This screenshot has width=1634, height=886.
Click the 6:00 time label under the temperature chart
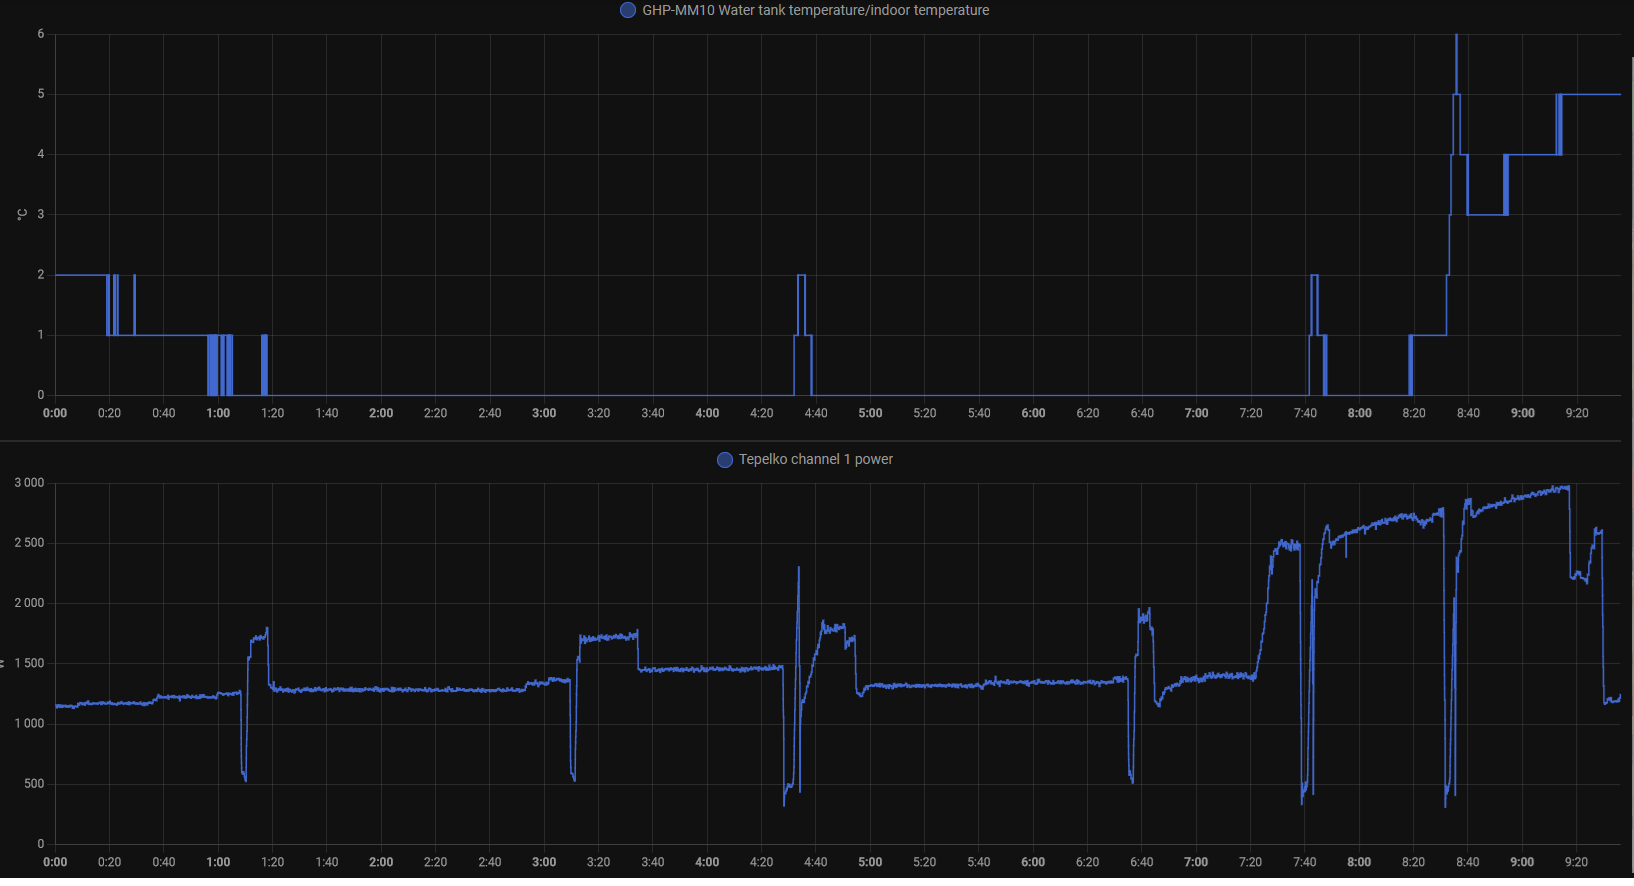tap(1033, 413)
